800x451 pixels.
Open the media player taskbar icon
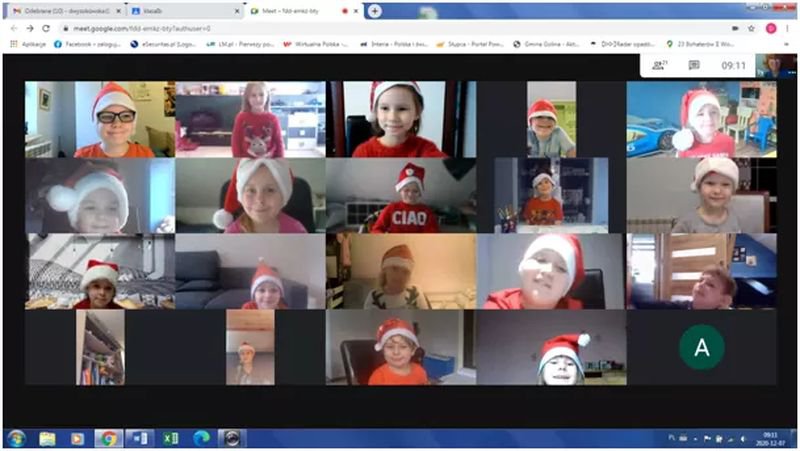coord(78,438)
